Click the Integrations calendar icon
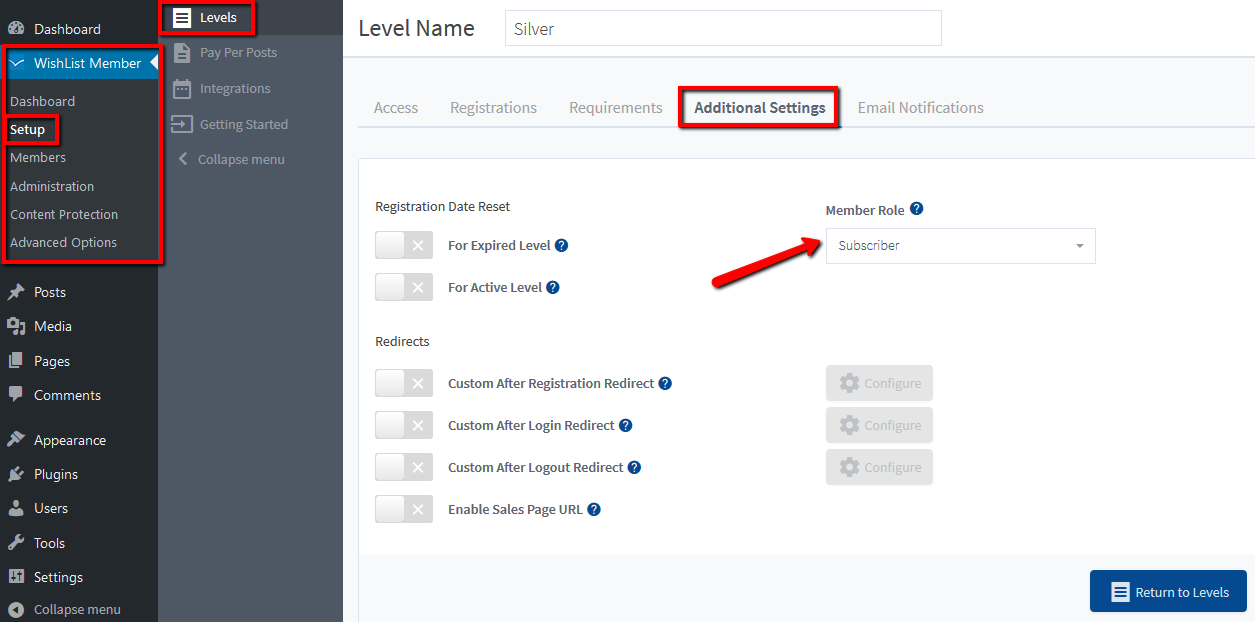 point(181,89)
